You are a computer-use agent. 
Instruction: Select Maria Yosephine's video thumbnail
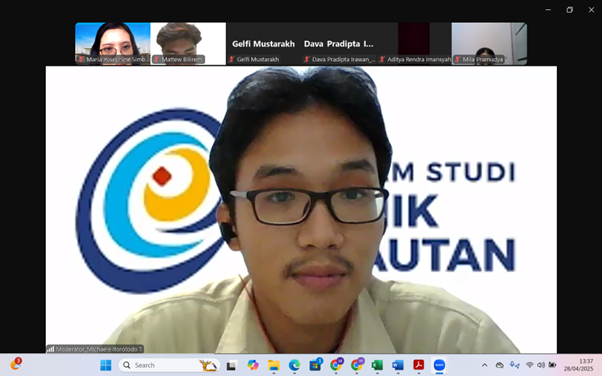click(x=113, y=43)
